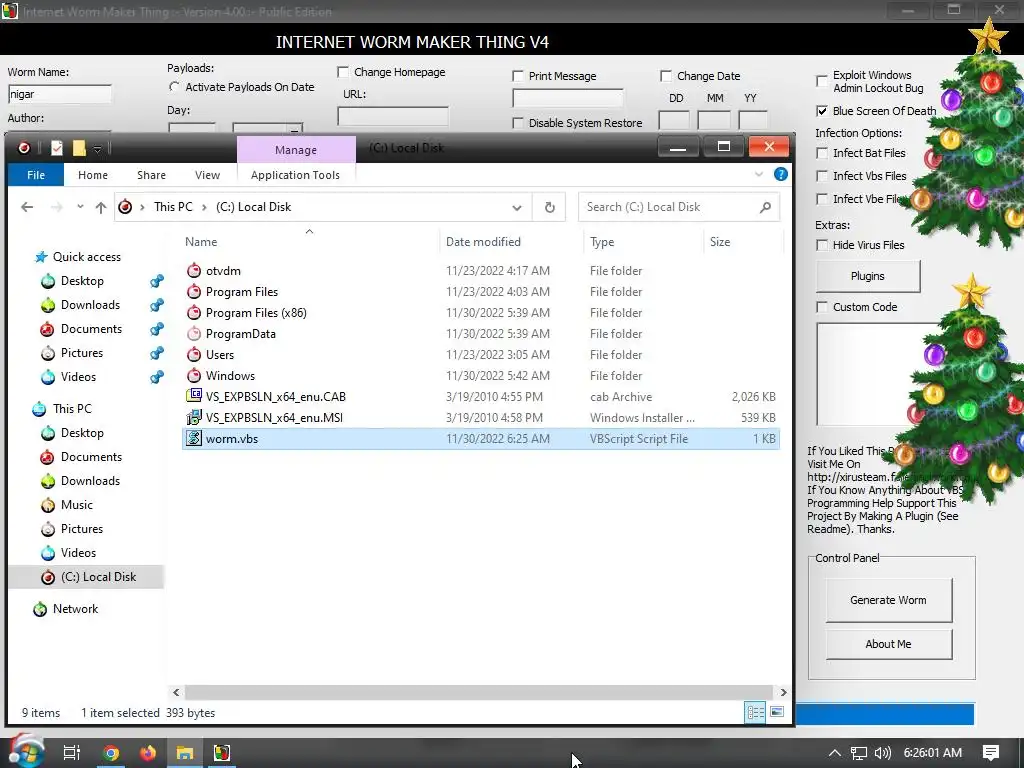The height and width of the screenshot is (768, 1024).
Task: Select the Activate Payloads On Date radio button
Action: pyautogui.click(x=174, y=87)
